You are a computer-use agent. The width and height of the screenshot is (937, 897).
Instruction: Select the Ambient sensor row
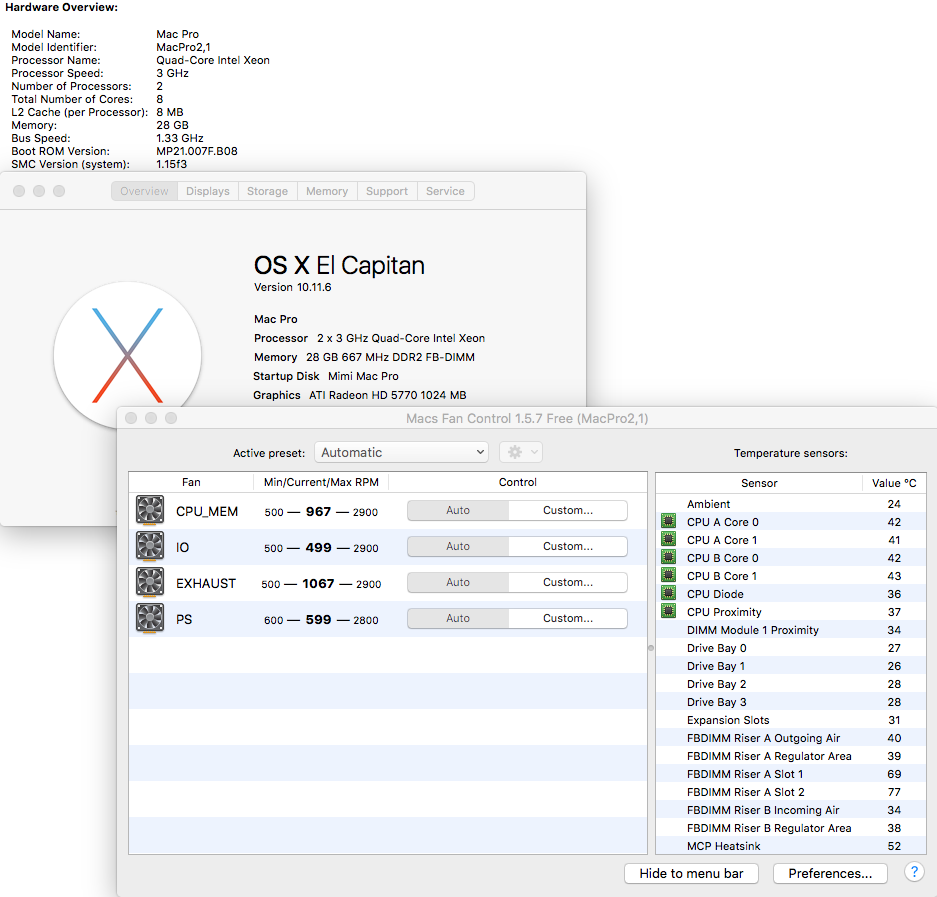pyautogui.click(x=791, y=504)
